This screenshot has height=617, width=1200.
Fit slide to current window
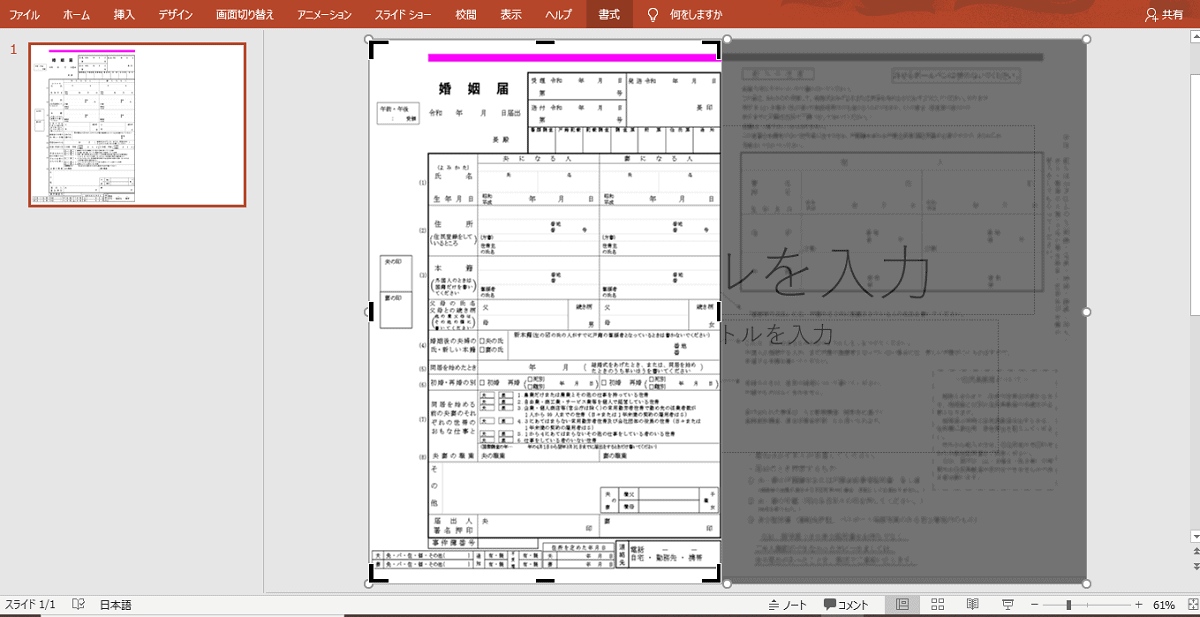[1188, 605]
